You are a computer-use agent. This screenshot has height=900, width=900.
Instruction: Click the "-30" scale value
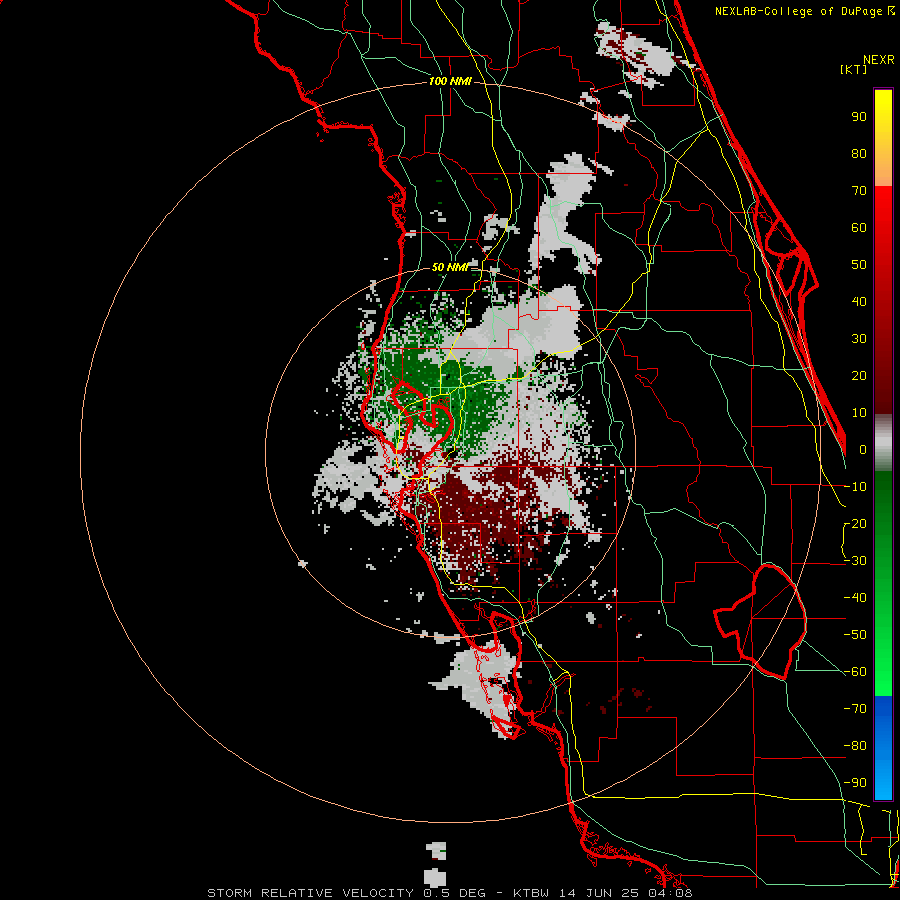[855, 561]
